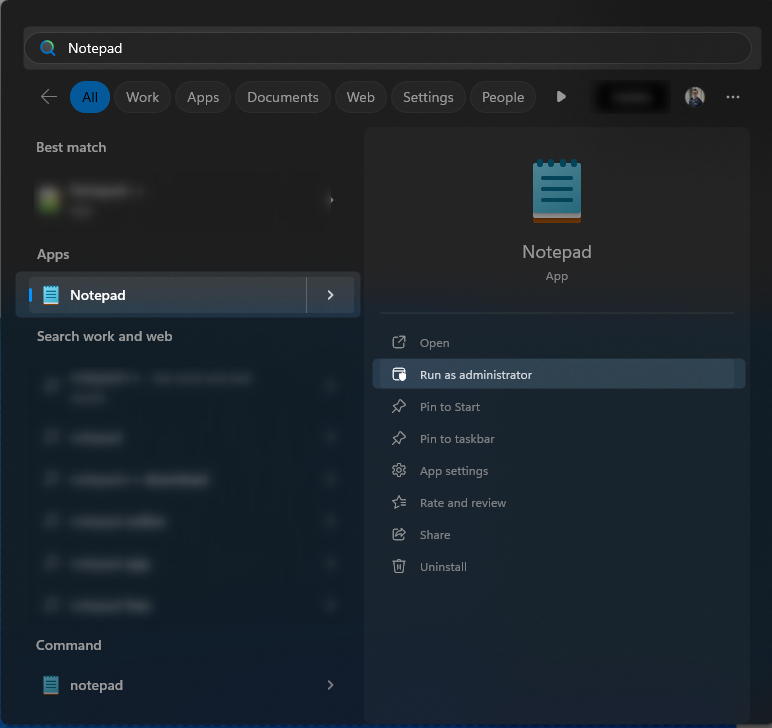Click the App settings gear icon
The height and width of the screenshot is (728, 772).
point(399,470)
